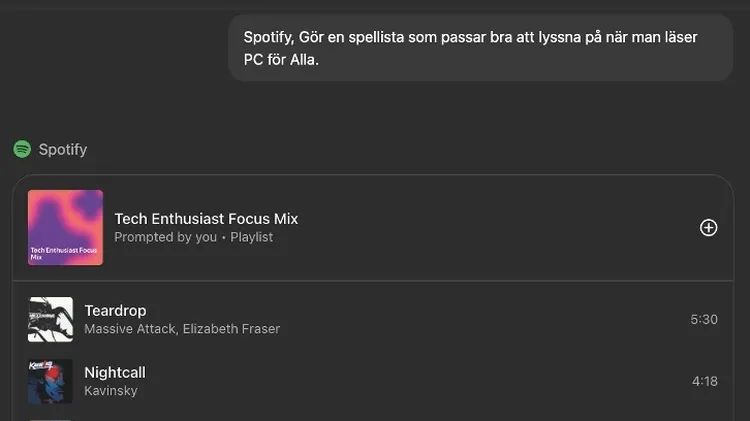The width and height of the screenshot is (750, 421).
Task: Click the Spotify logo icon
Action: click(x=22, y=149)
